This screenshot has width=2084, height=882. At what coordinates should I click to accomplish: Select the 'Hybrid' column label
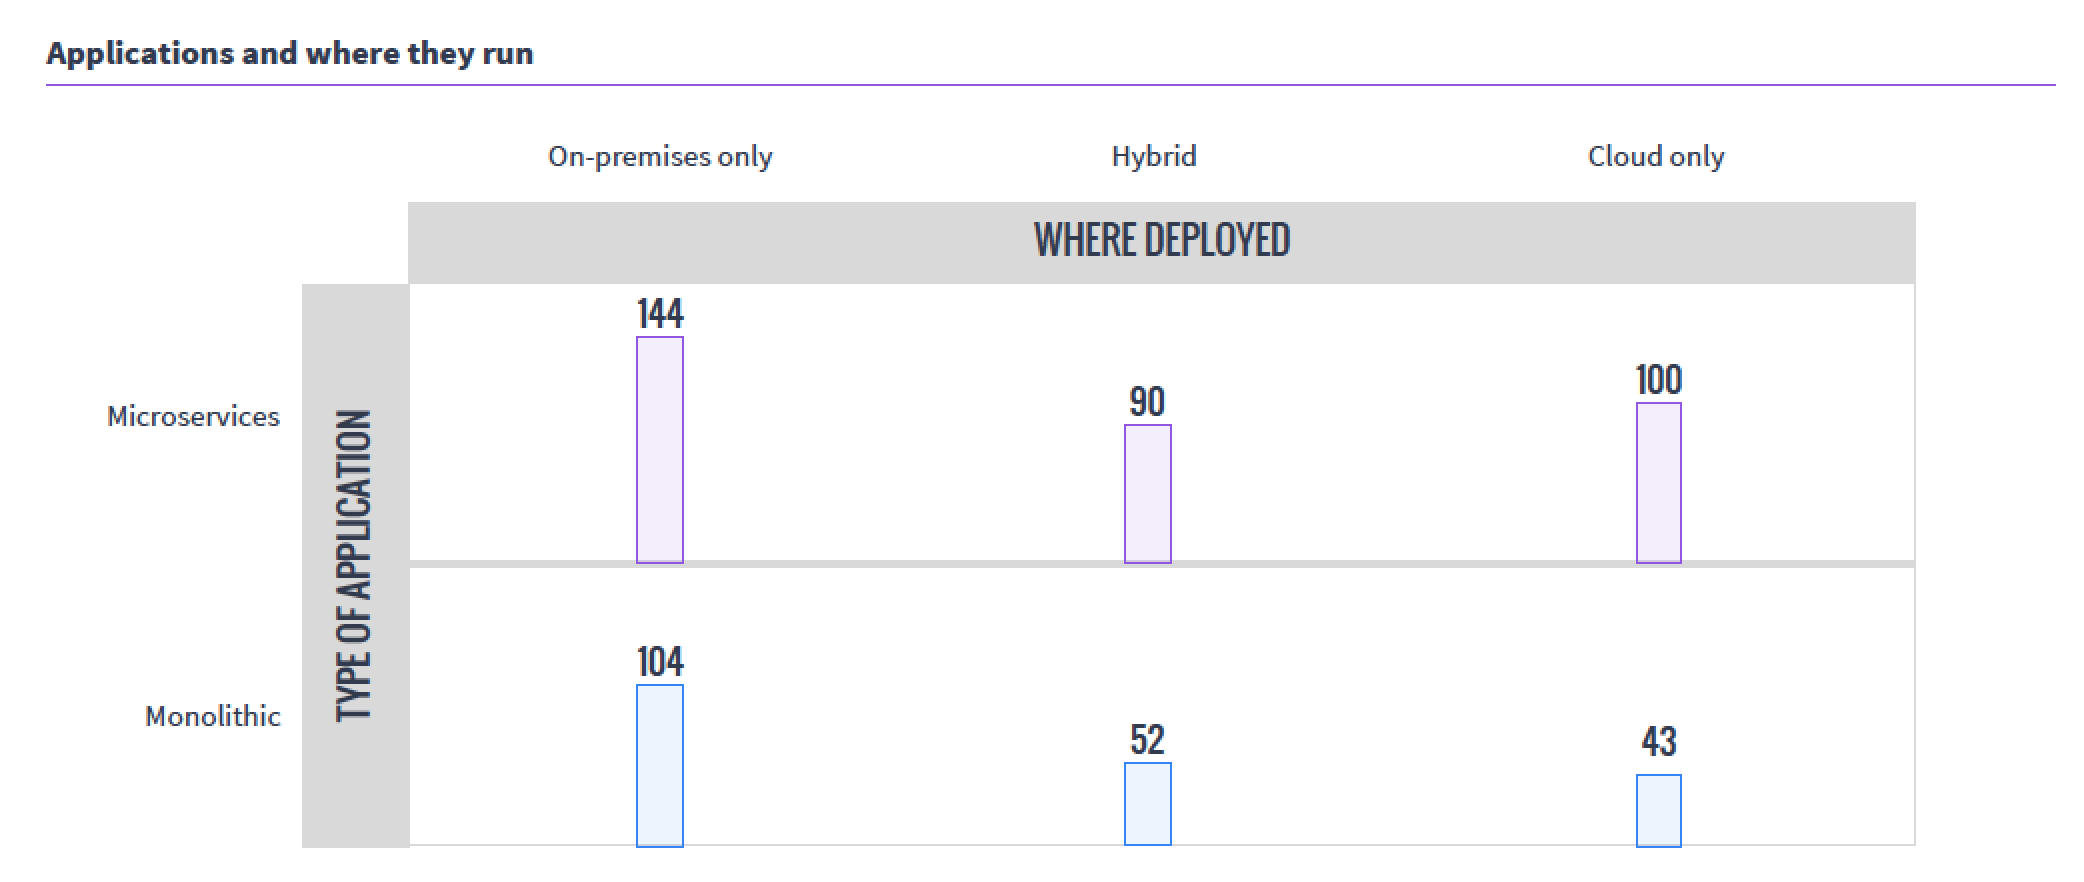pos(1154,157)
